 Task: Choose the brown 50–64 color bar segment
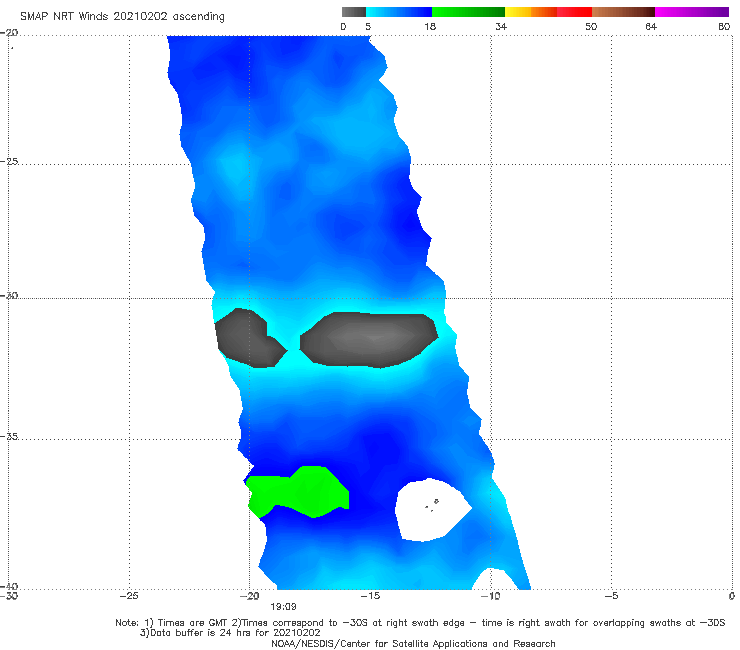point(623,12)
